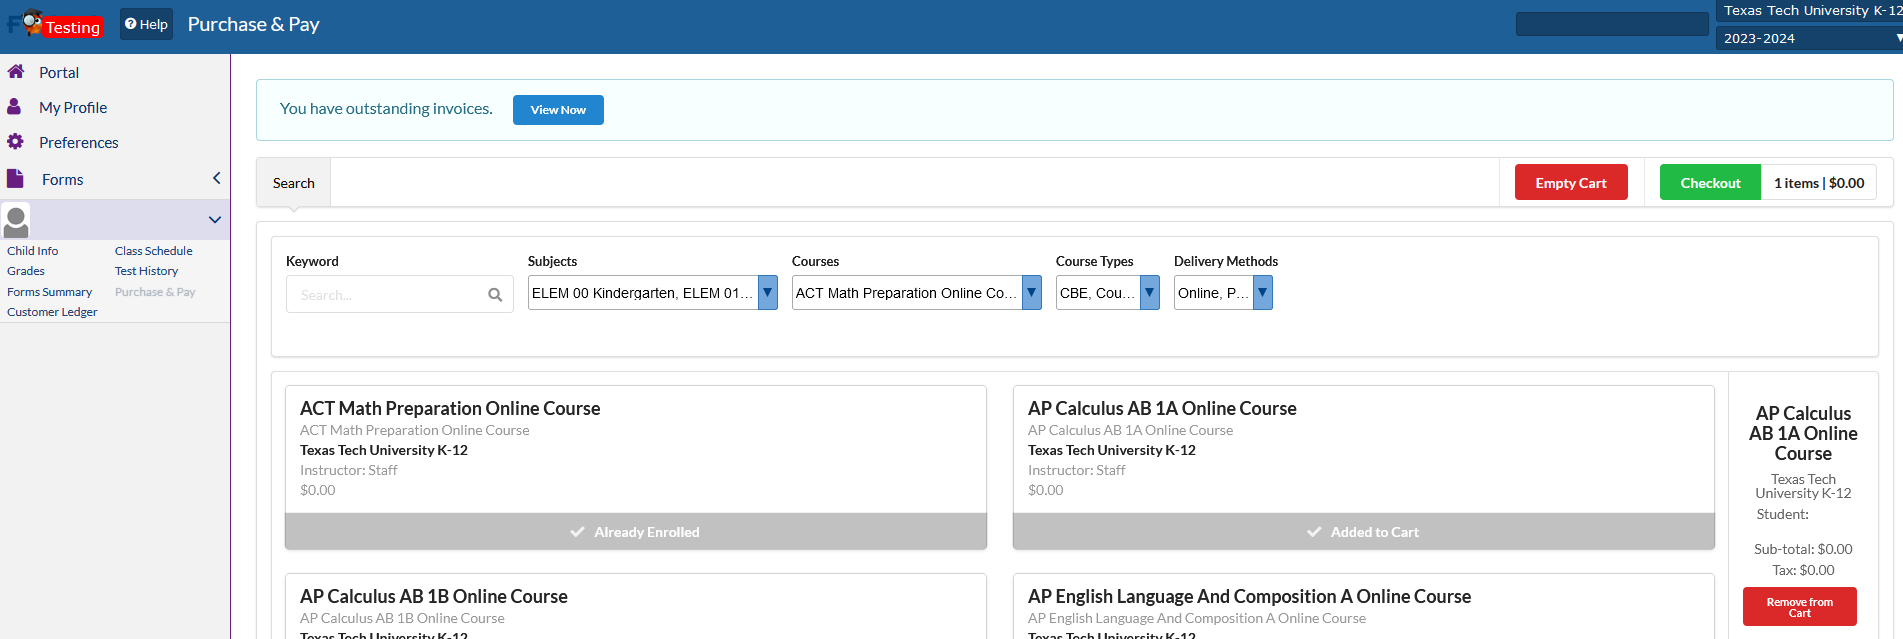Open the Subjects dropdown
The image size is (1903, 639).
pyautogui.click(x=653, y=293)
